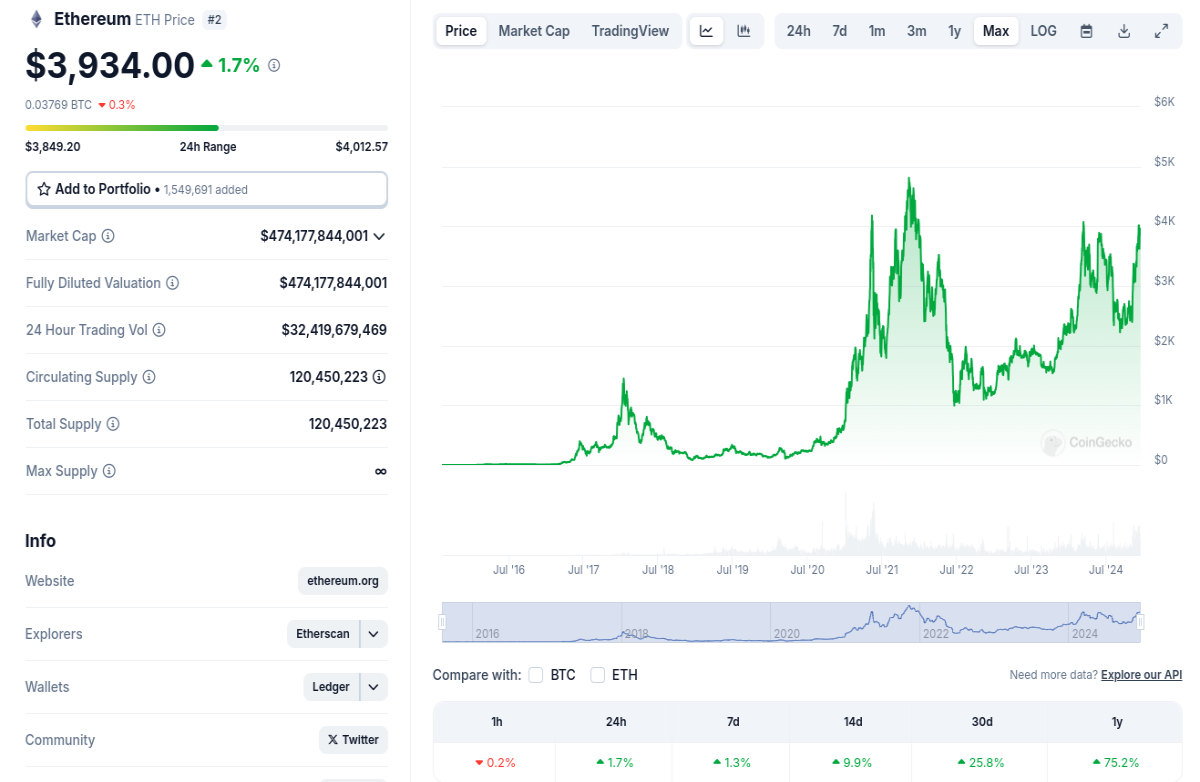Toggle LOG scale on the chart
1200x782 pixels.
click(1043, 31)
